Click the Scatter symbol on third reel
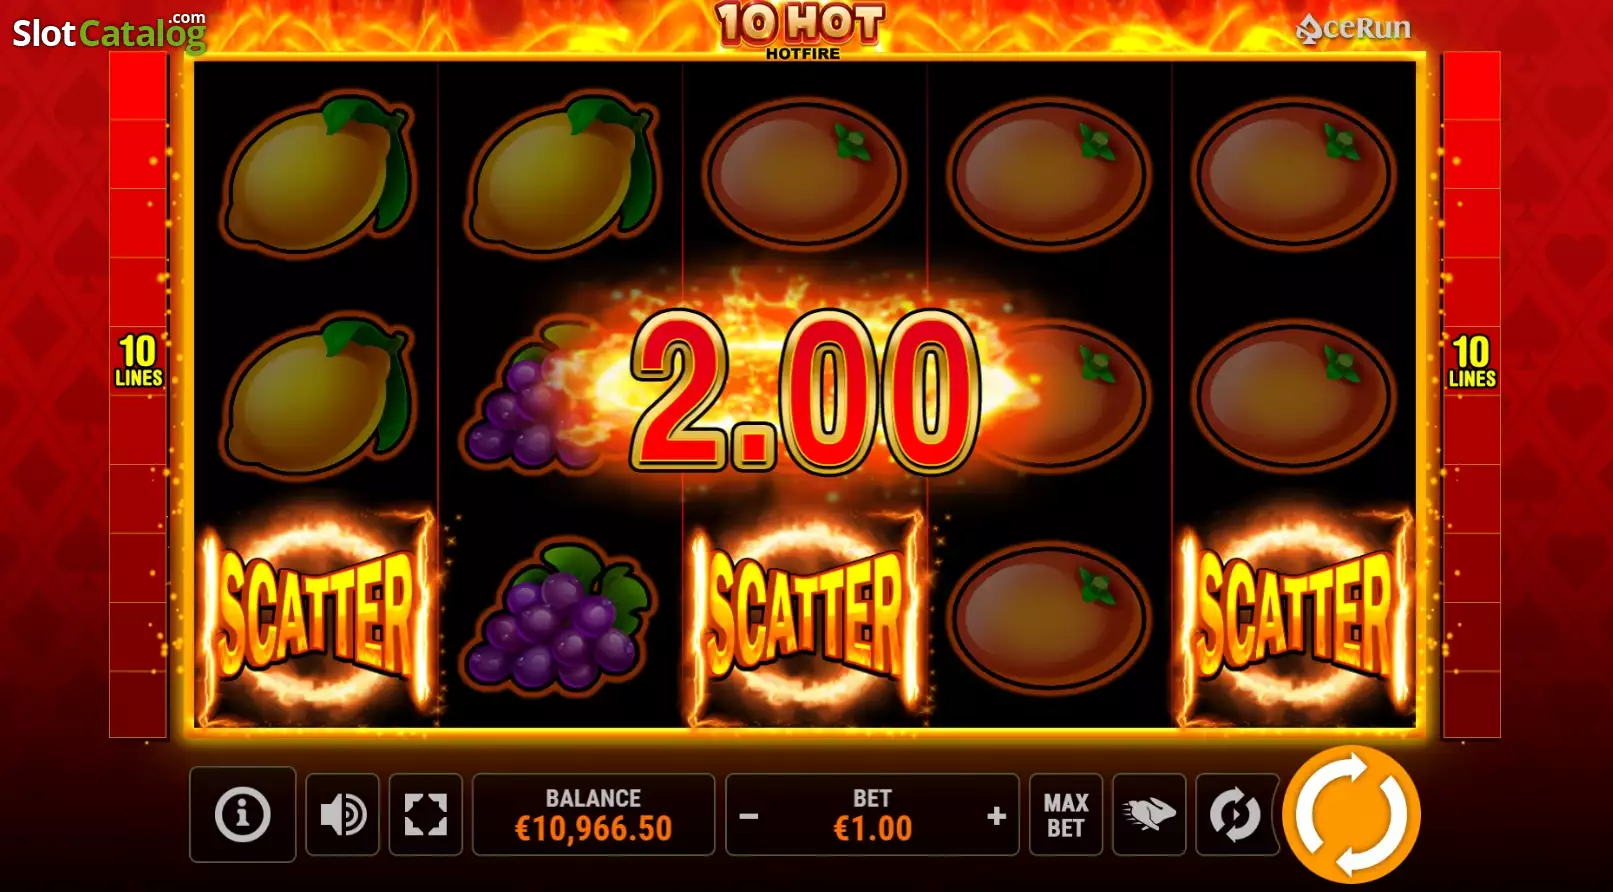 coord(805,615)
